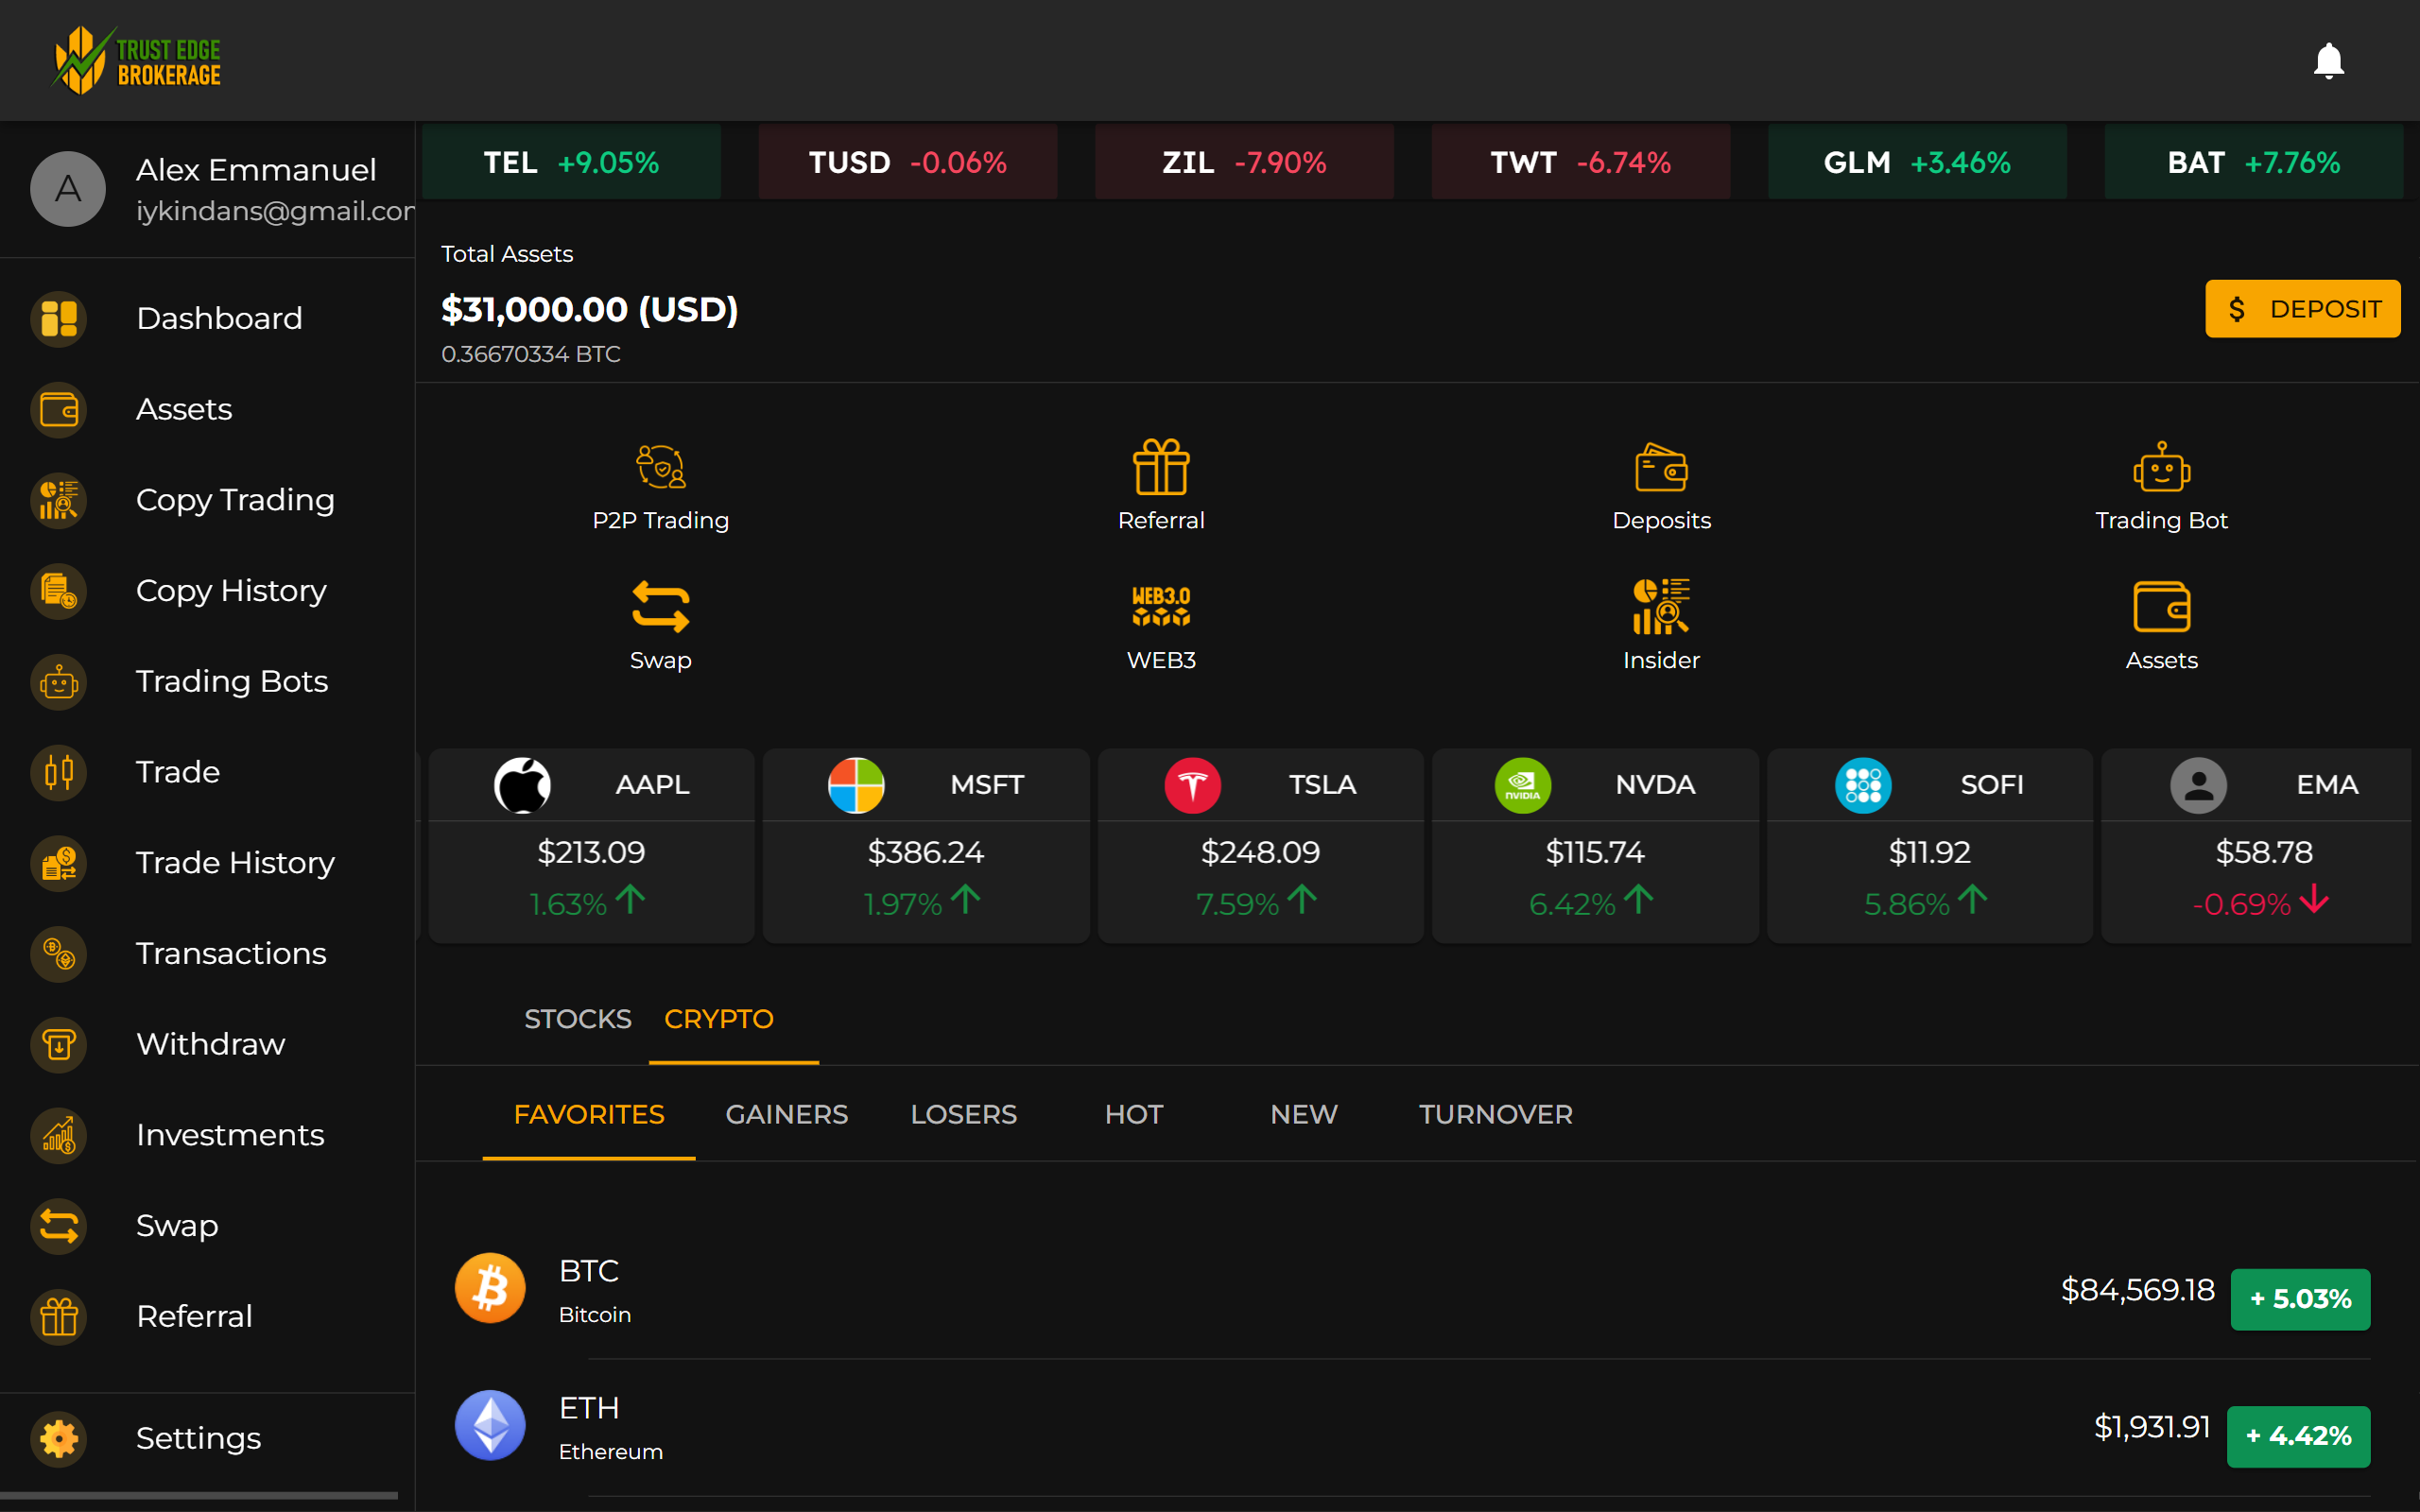Open the Assets wallet sidebar icon
Viewport: 2420px width, 1512px height.
[x=59, y=410]
